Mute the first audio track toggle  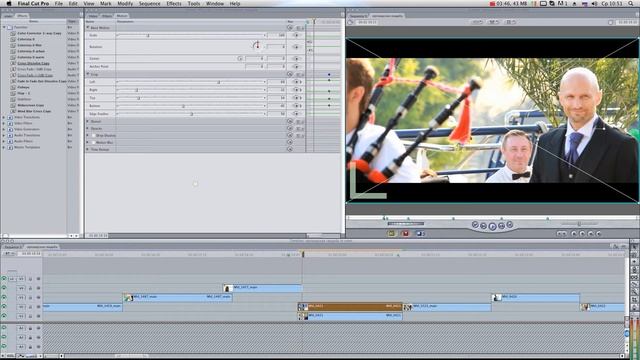point(4,328)
